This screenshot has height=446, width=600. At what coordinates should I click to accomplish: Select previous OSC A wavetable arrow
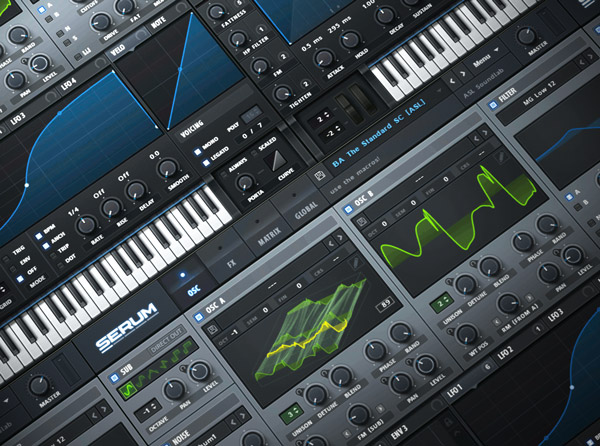click(330, 243)
